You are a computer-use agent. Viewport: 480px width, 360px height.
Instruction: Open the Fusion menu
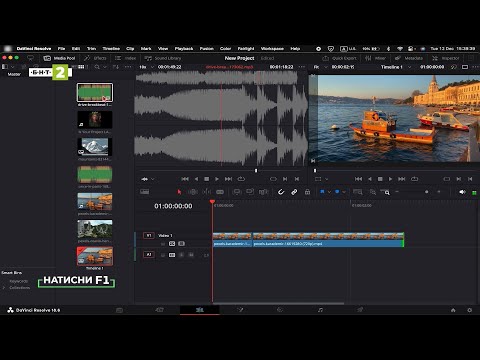(x=207, y=49)
